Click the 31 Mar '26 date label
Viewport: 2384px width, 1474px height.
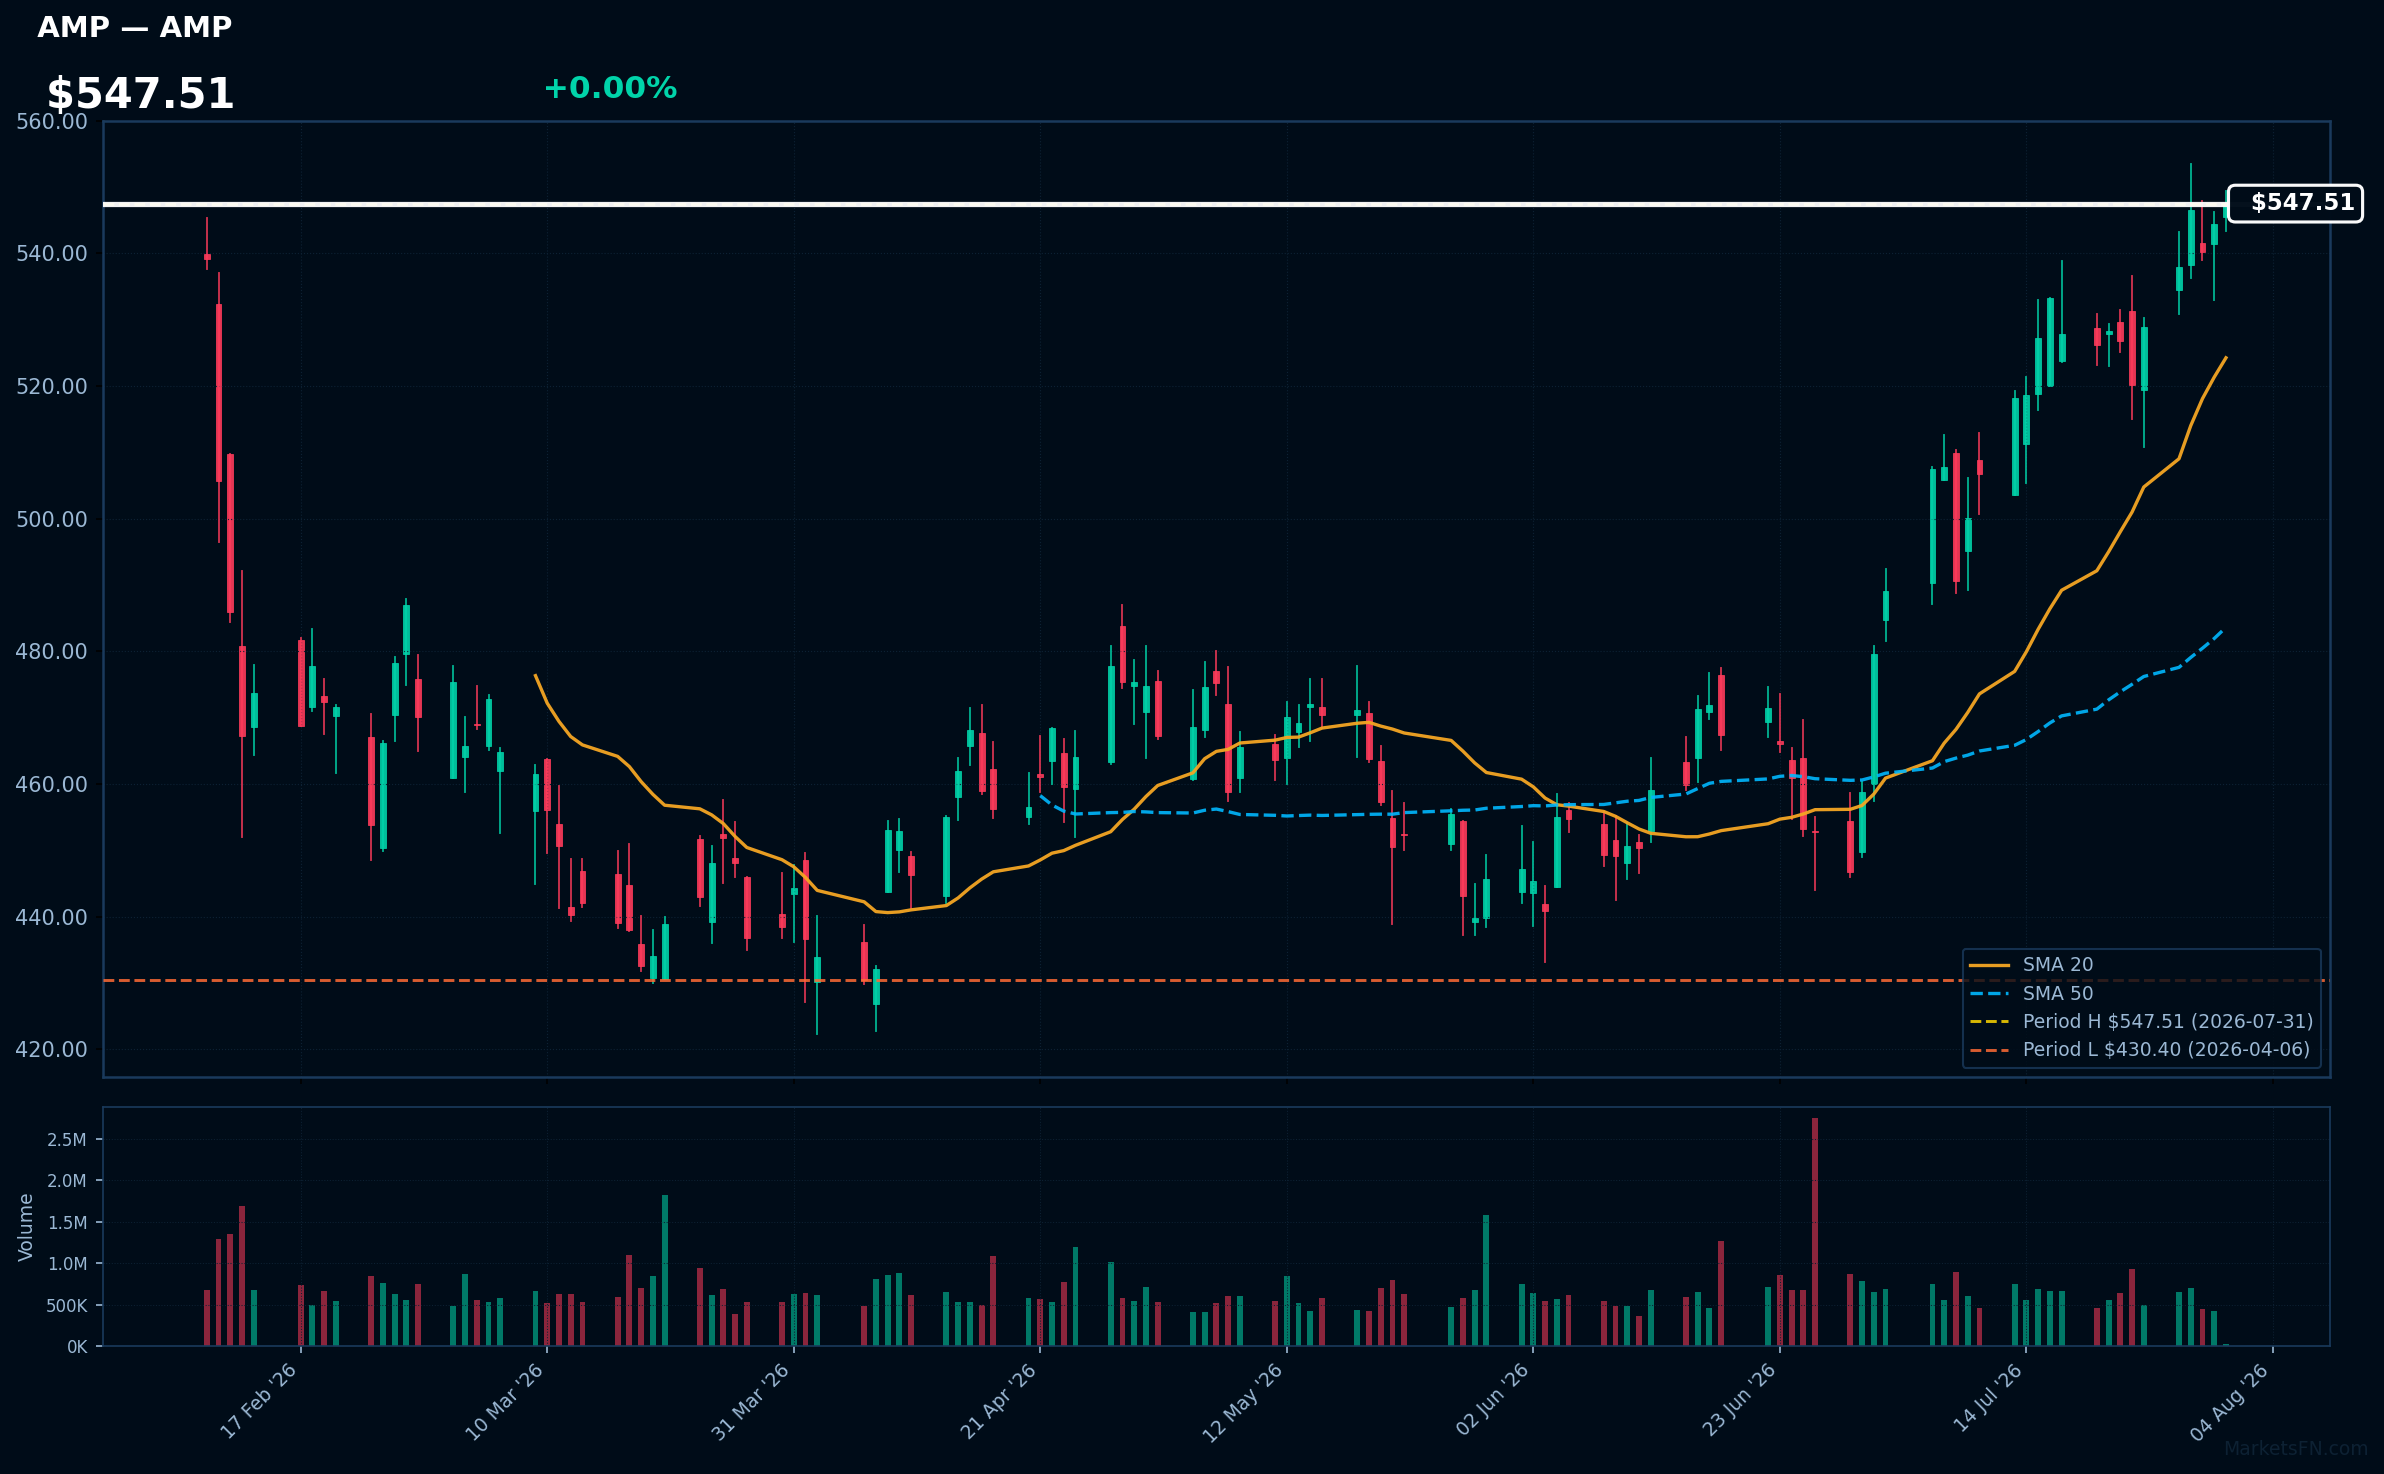750,1401
